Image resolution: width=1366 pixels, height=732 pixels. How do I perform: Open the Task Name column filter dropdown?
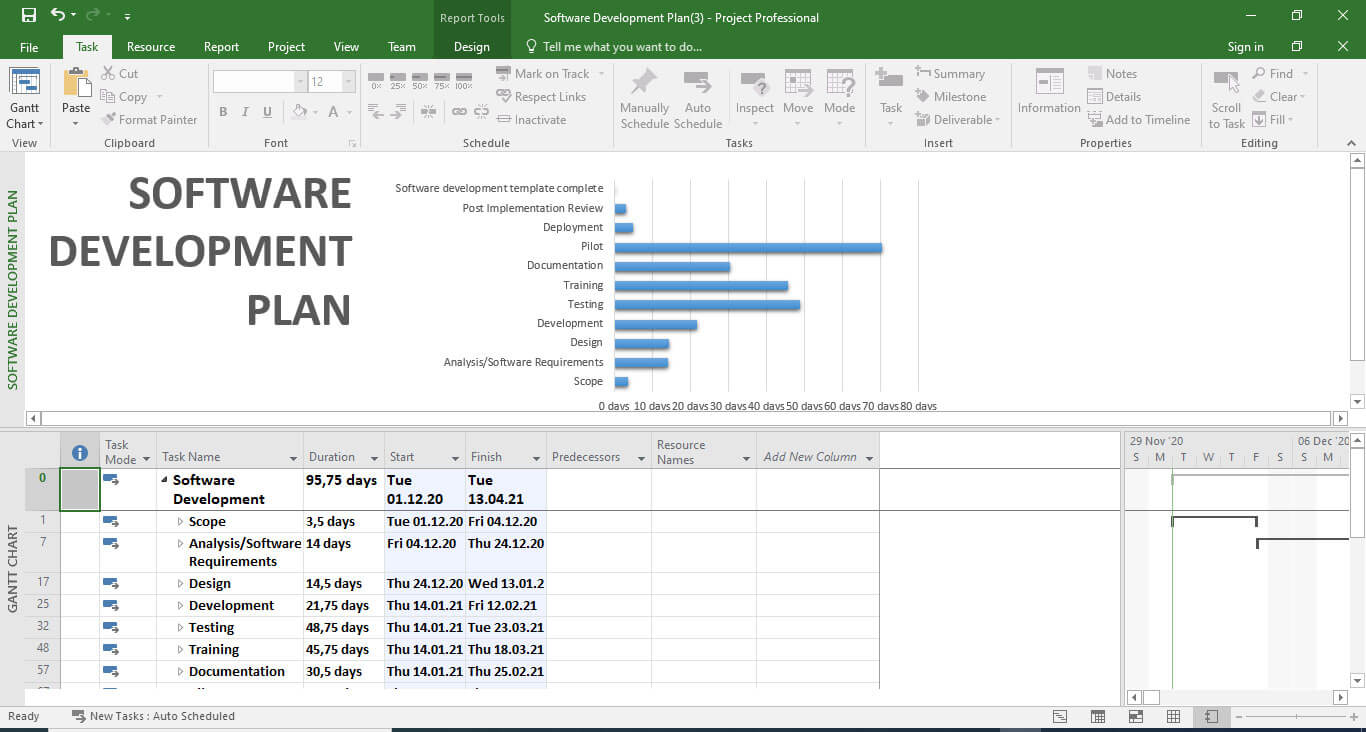[x=294, y=458]
